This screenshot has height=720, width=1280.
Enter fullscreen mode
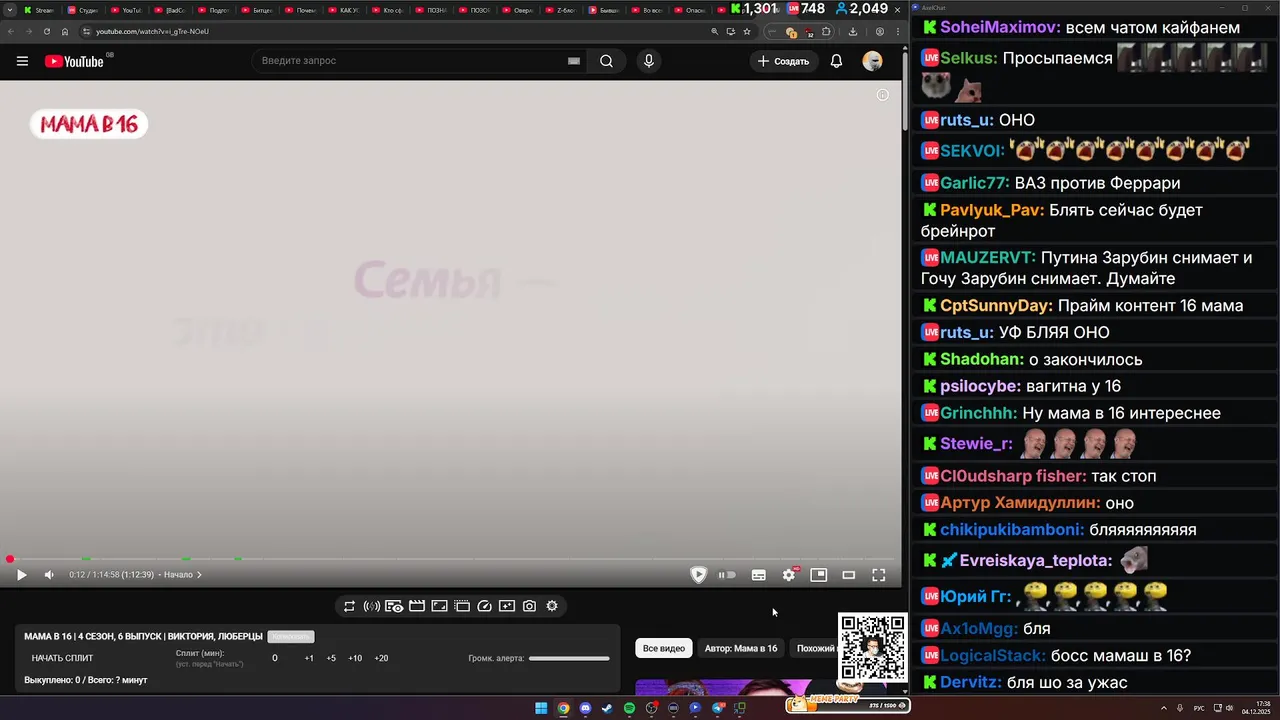[x=879, y=575]
